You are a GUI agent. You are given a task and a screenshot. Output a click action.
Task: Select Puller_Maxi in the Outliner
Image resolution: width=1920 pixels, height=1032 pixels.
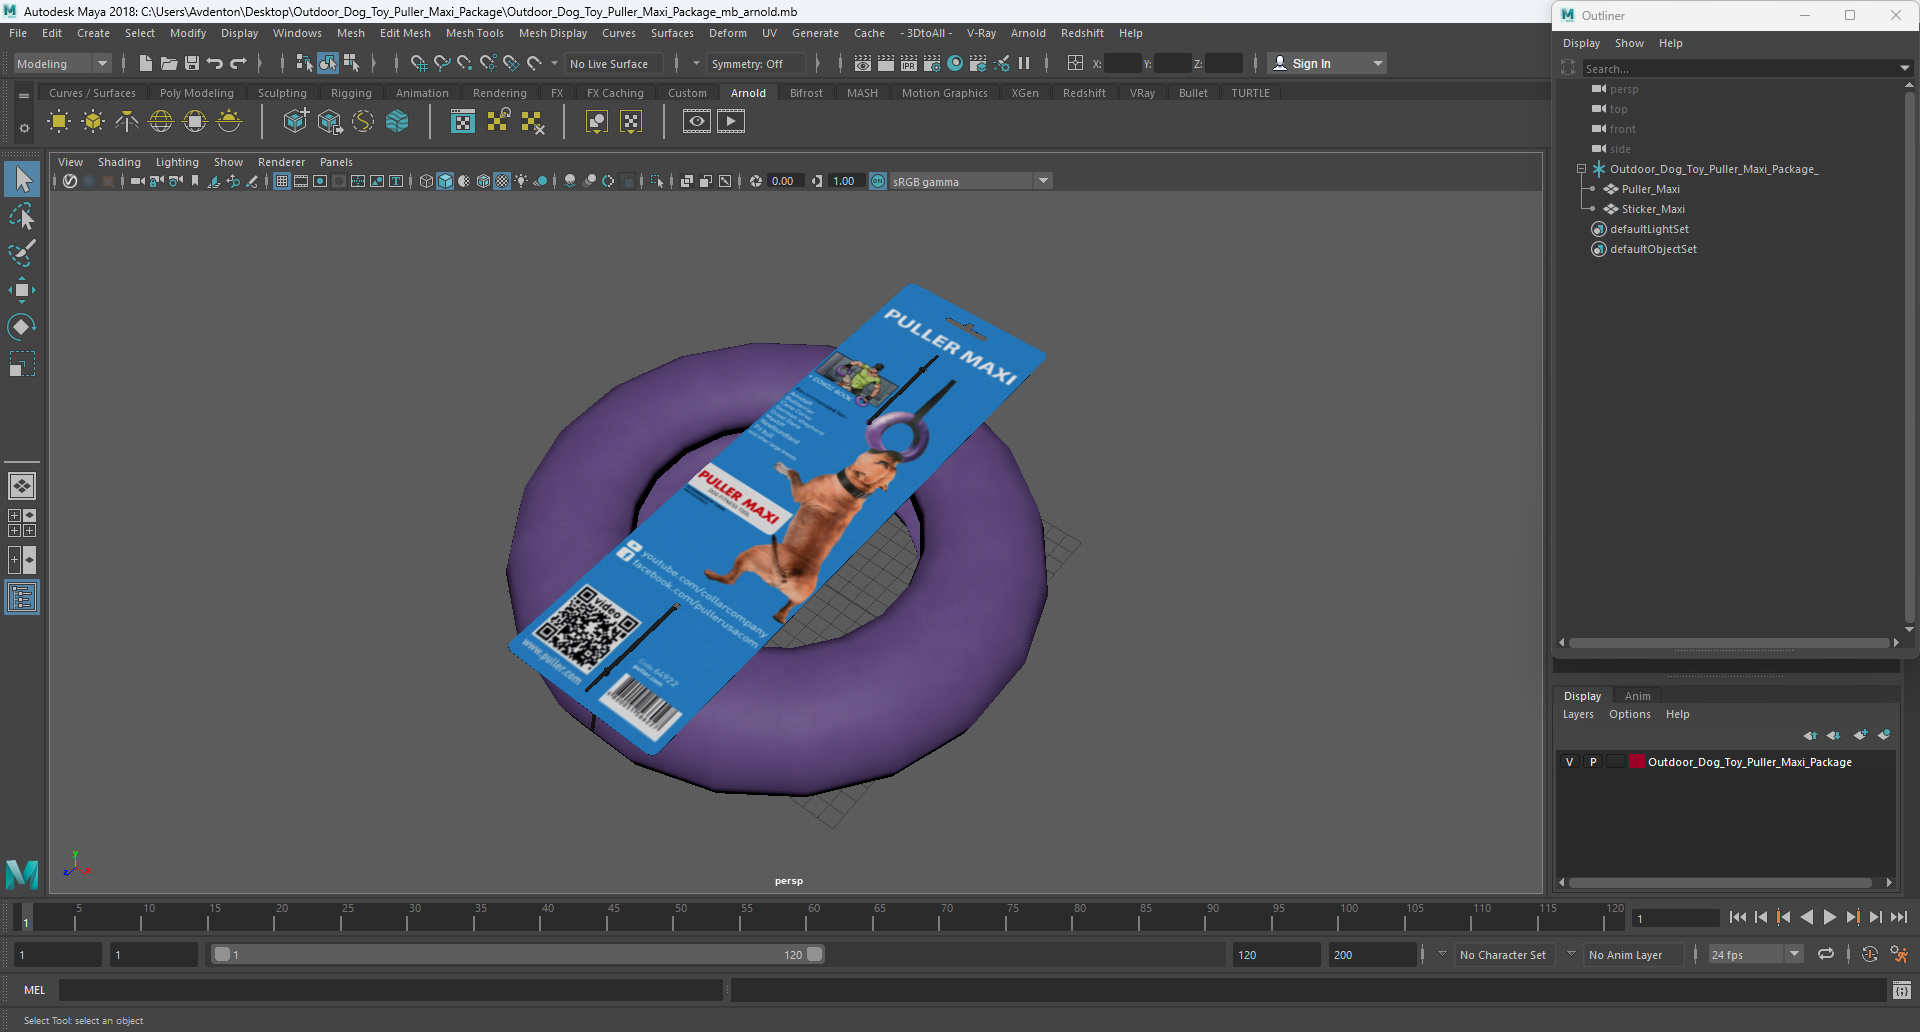[1650, 189]
